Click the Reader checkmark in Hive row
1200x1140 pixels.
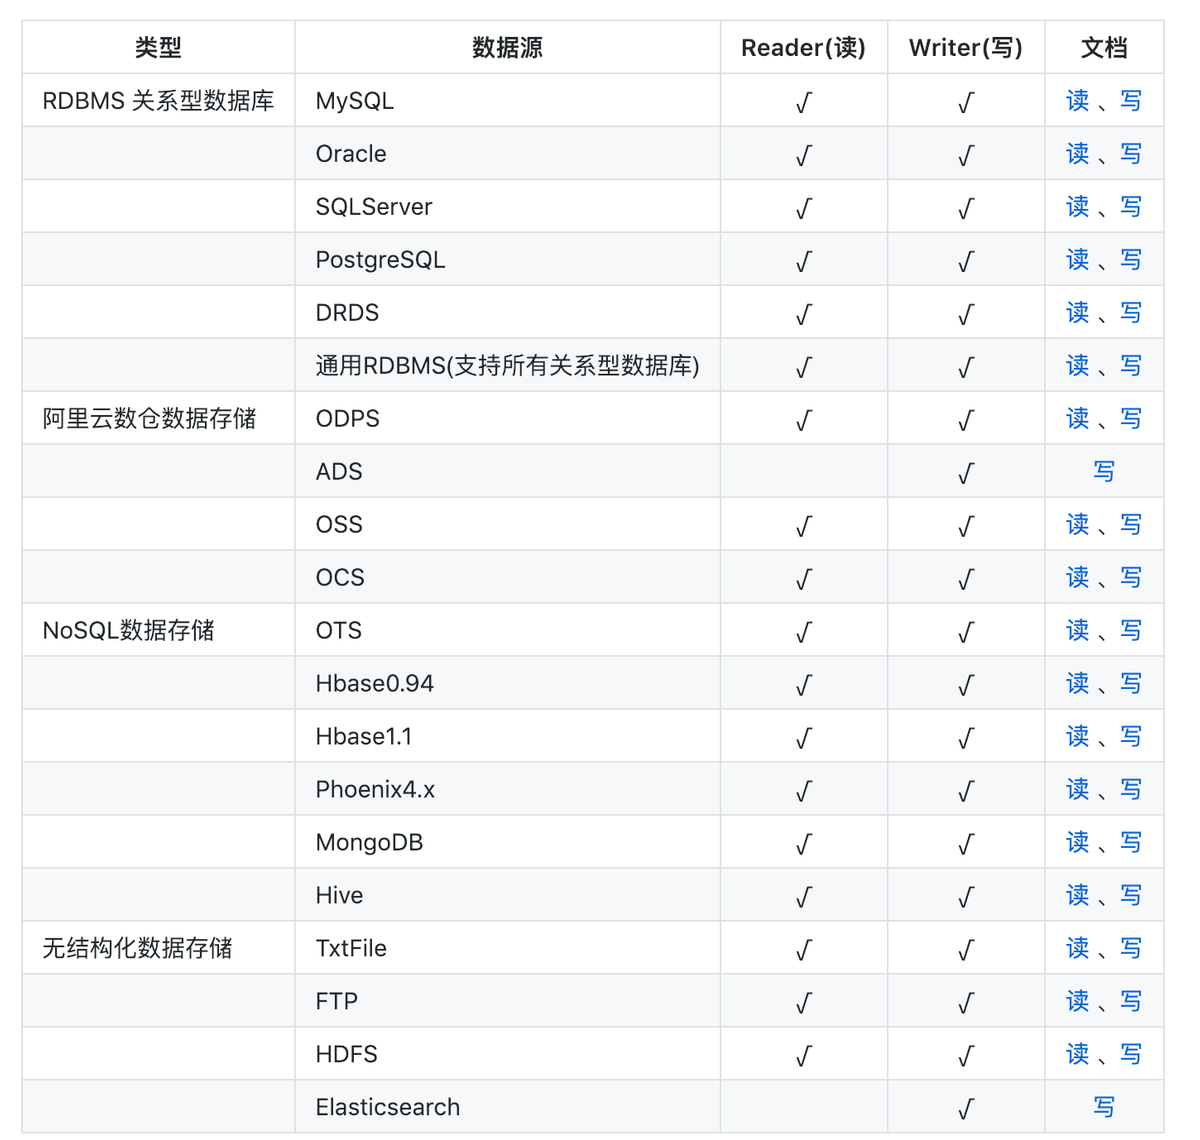803,897
